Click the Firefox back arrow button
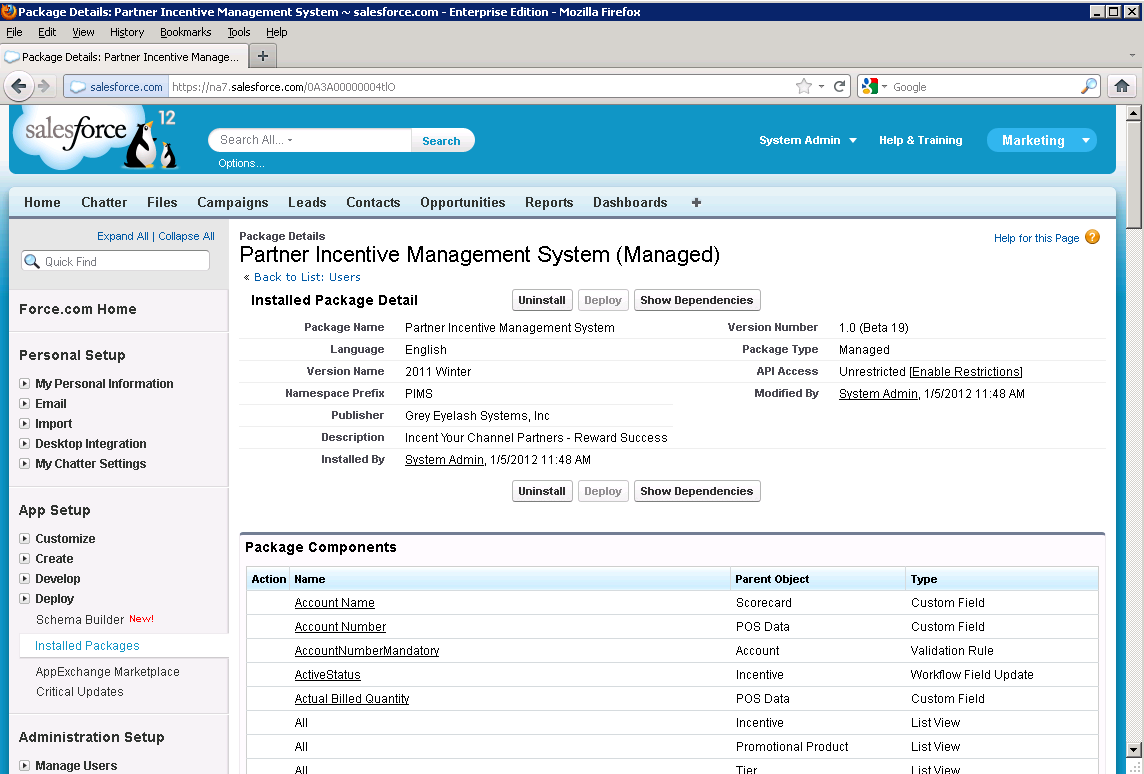Image resolution: width=1144 pixels, height=774 pixels. [19, 87]
